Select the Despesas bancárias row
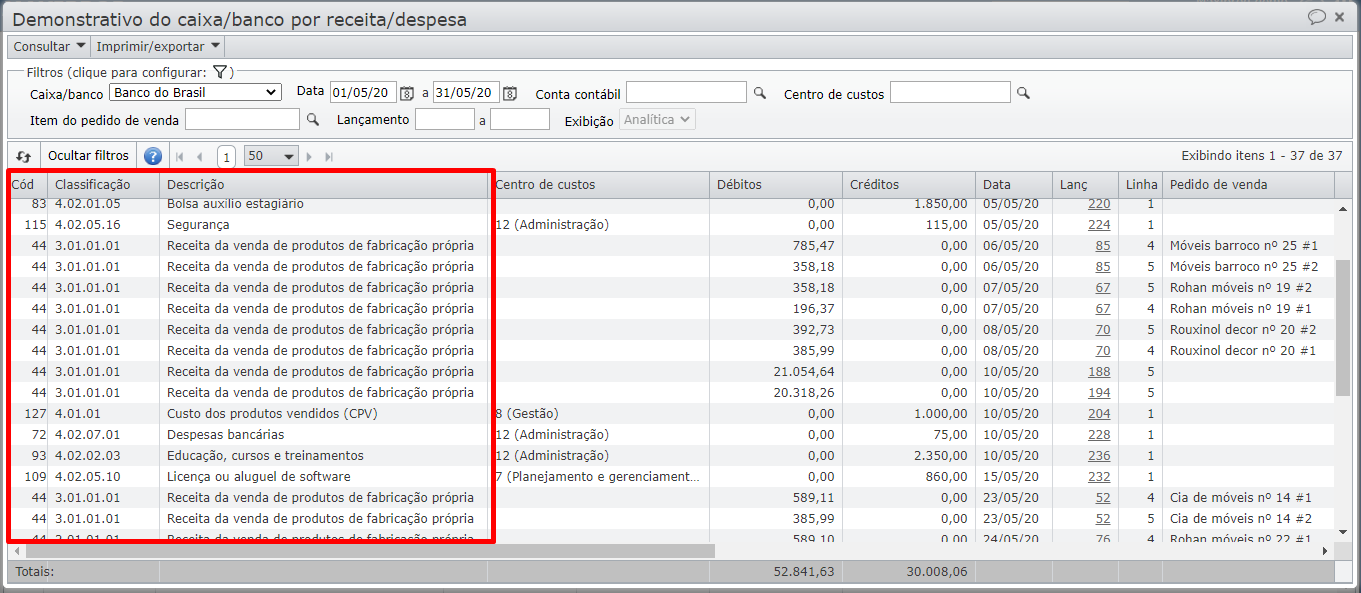 tap(670, 435)
